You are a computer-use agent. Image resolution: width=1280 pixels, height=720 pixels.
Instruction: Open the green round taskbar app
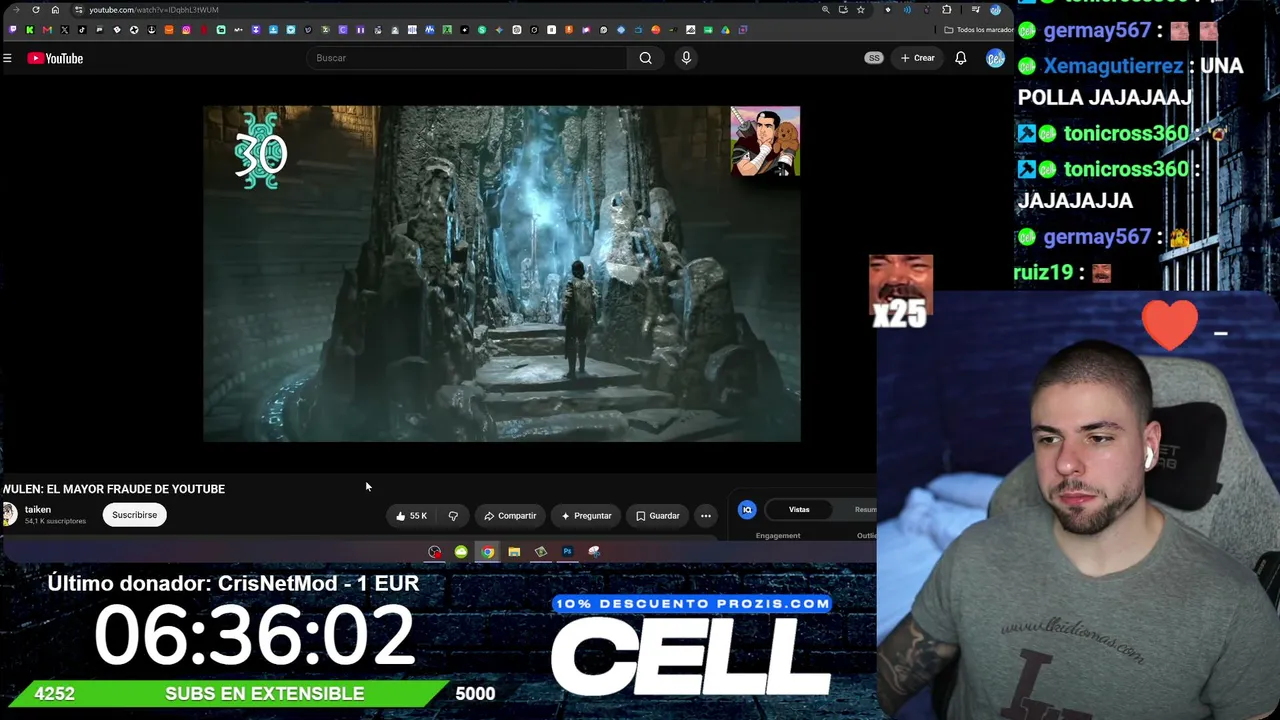(461, 552)
